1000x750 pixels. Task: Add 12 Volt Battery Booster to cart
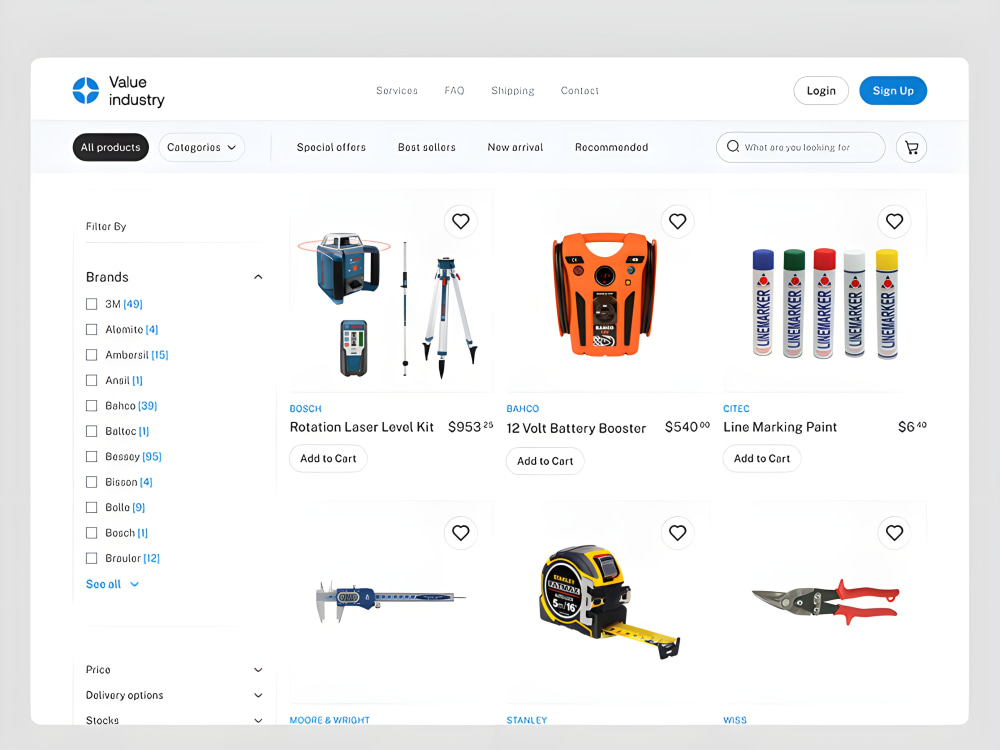545,461
